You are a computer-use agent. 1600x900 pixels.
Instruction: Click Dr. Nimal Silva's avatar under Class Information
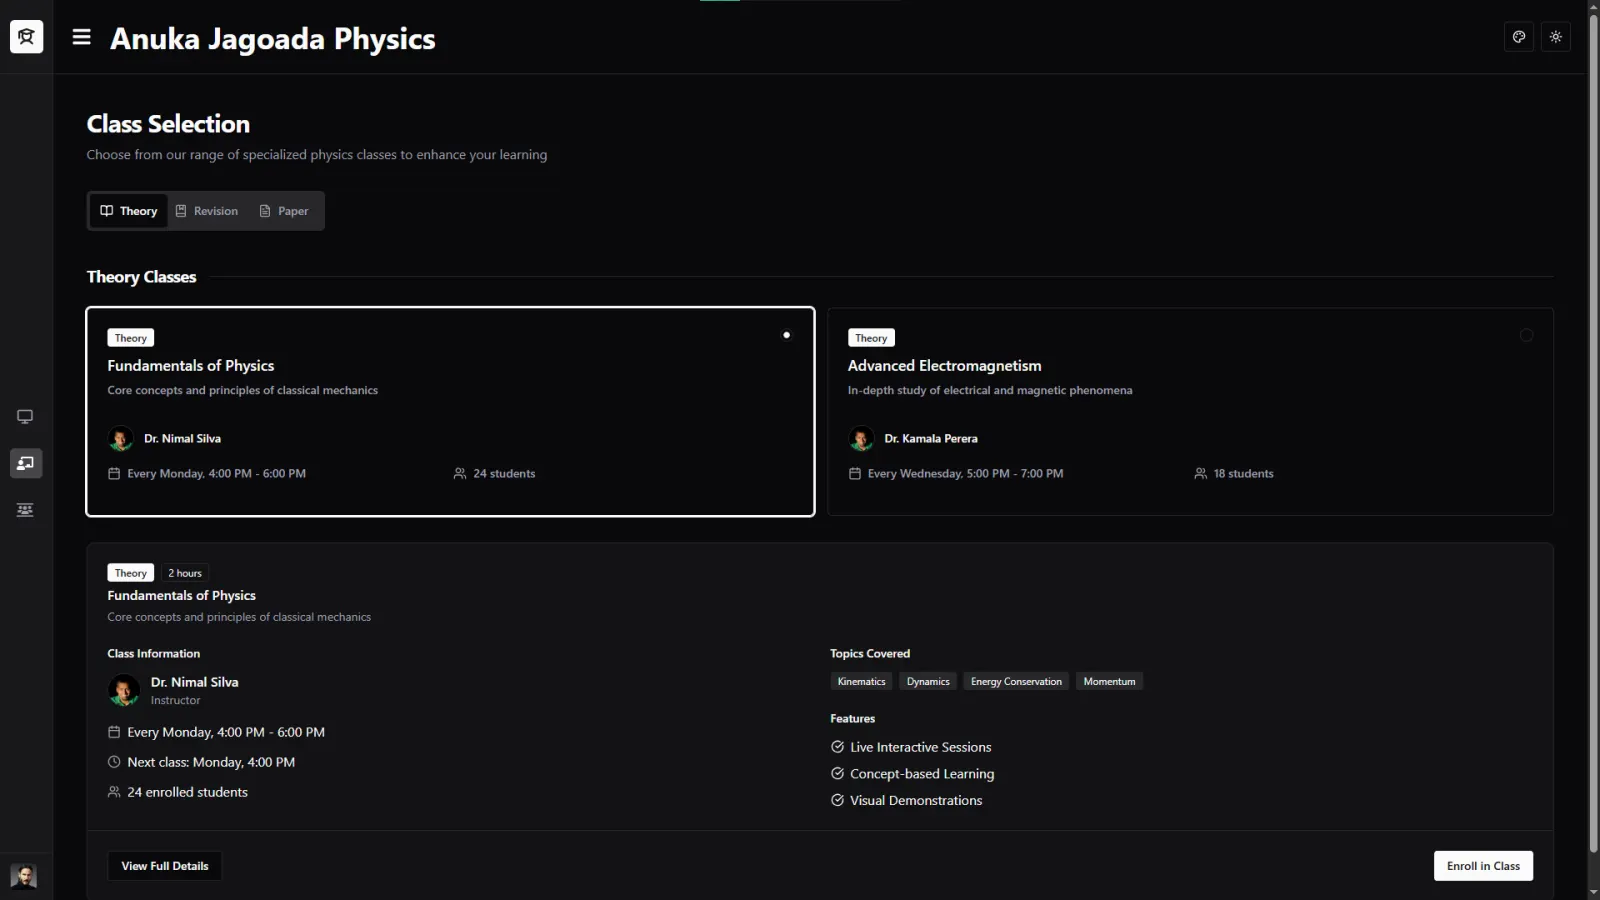pos(124,690)
